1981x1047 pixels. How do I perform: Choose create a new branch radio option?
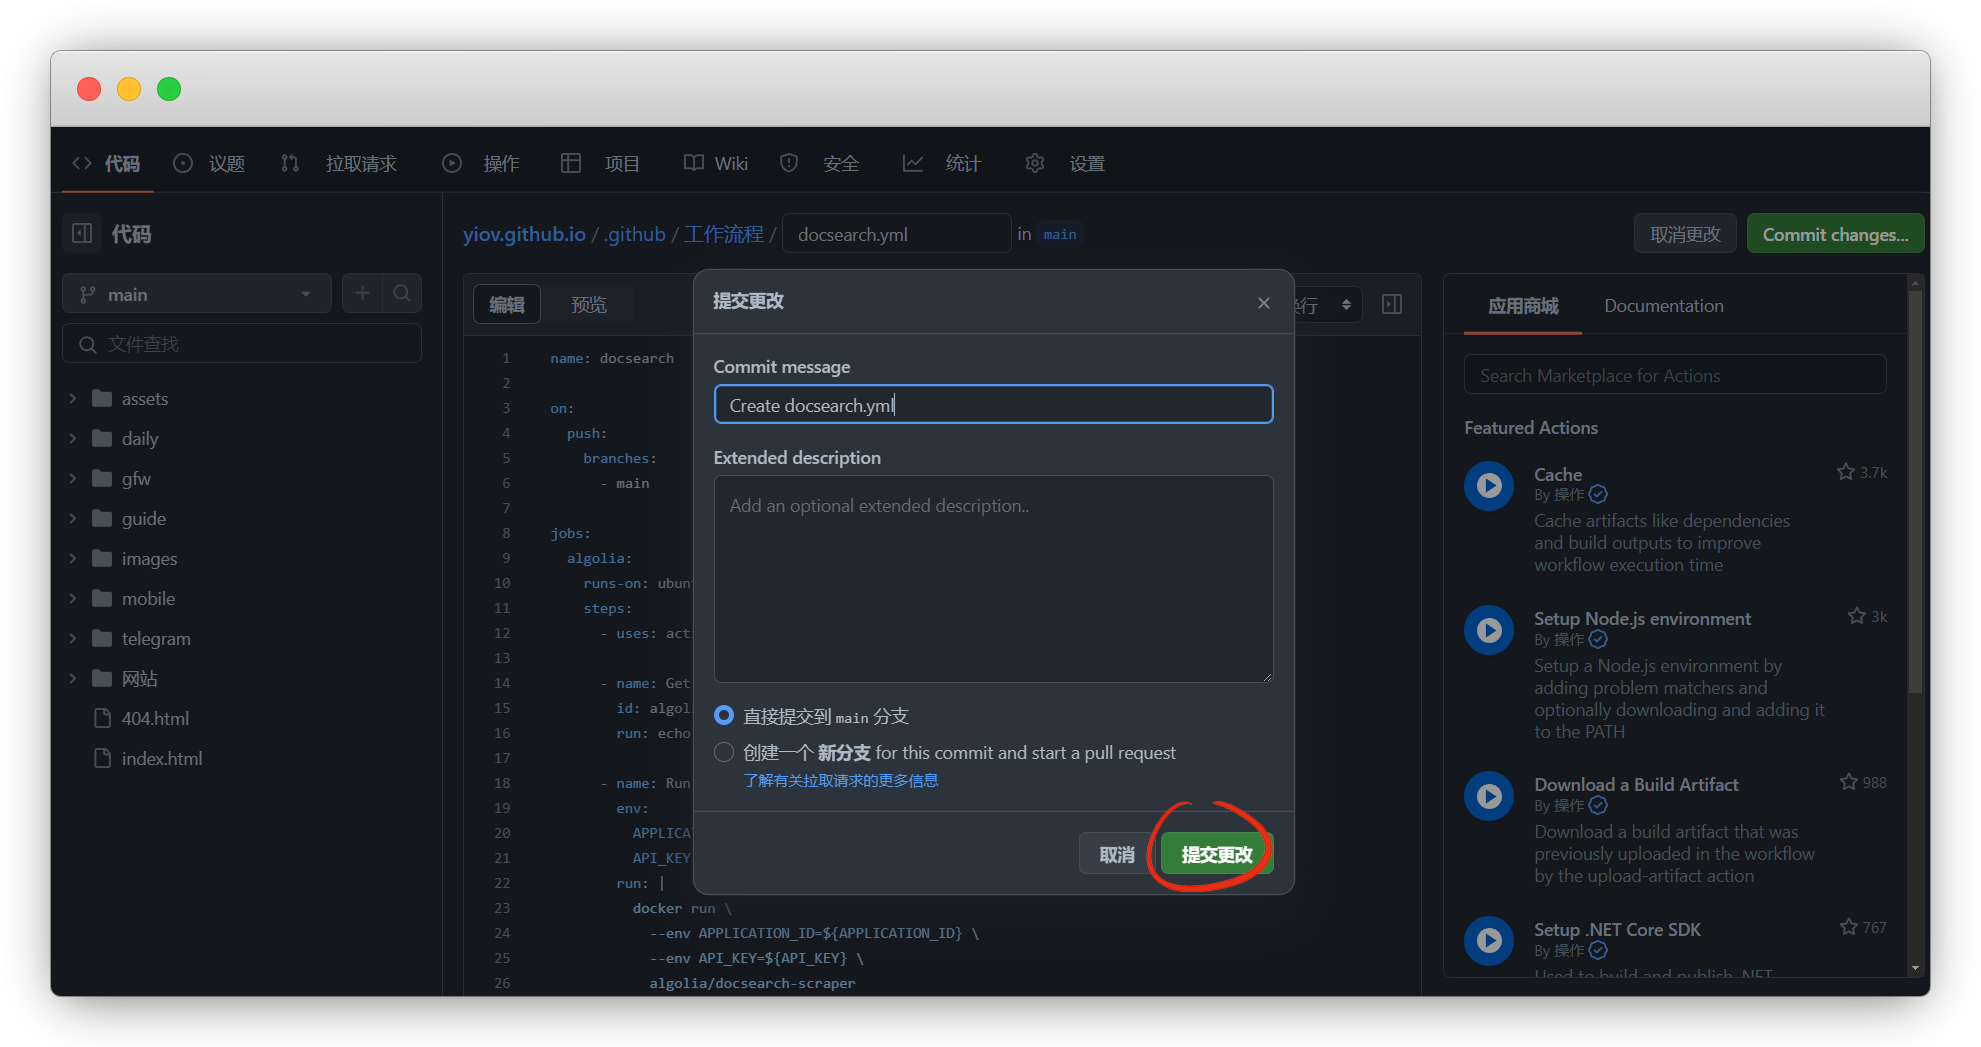723,752
